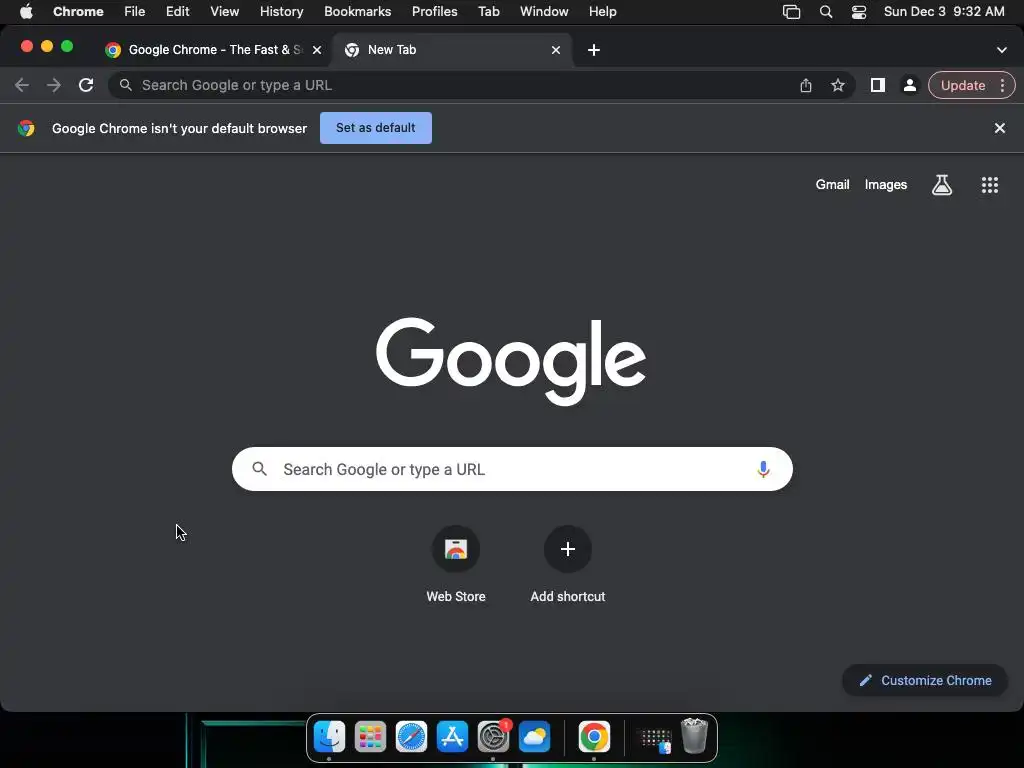The height and width of the screenshot is (768, 1024).
Task: Open the profile avatar menu
Action: 909,85
